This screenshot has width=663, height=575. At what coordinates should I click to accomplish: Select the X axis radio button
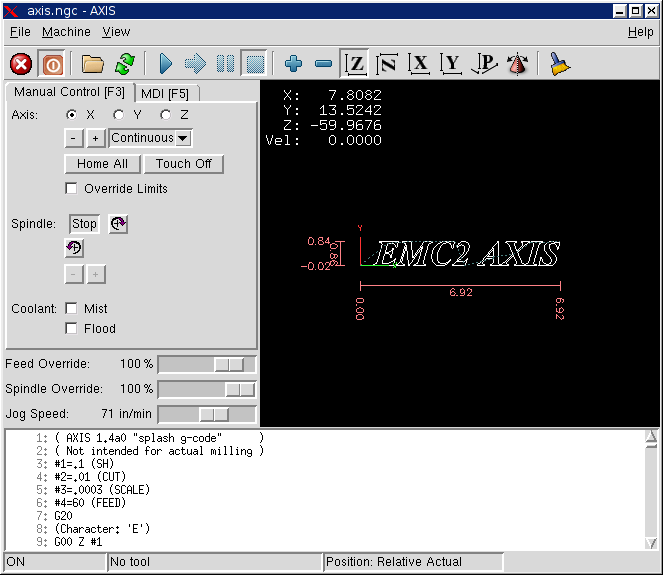pos(71,115)
